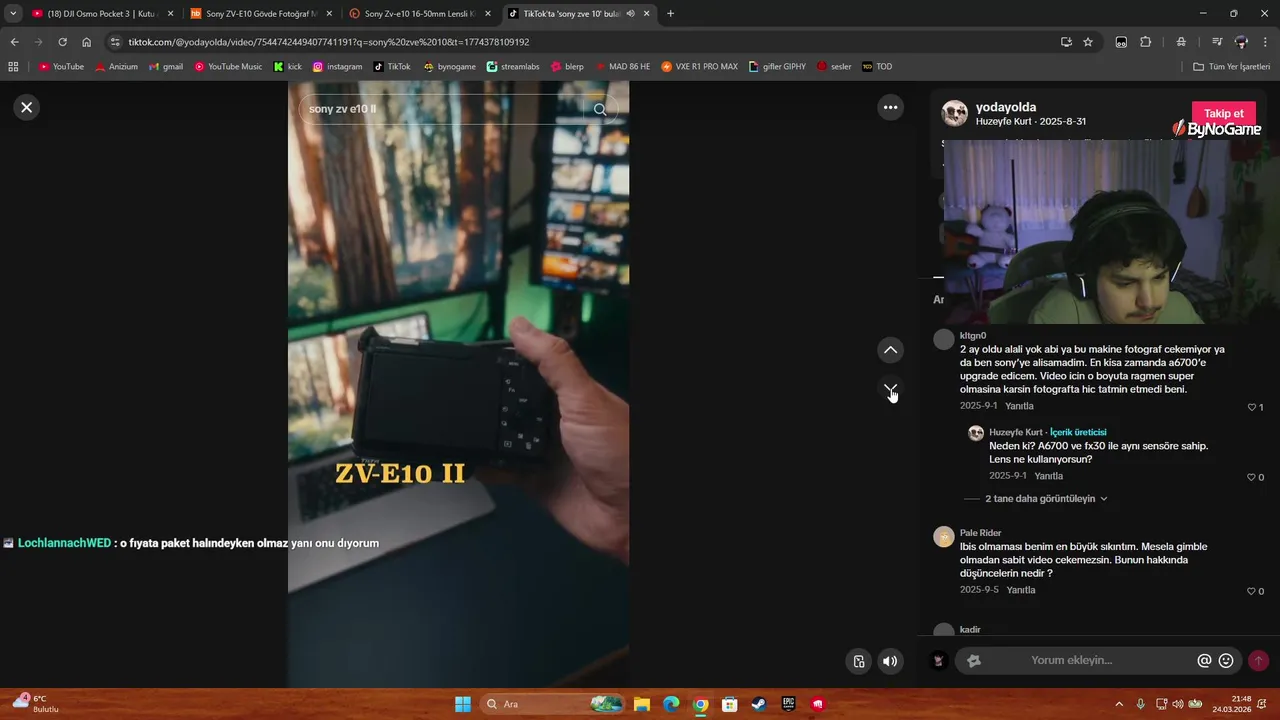This screenshot has width=1280, height=720.
Task: Open the emoji picker for comments
Action: (1226, 660)
